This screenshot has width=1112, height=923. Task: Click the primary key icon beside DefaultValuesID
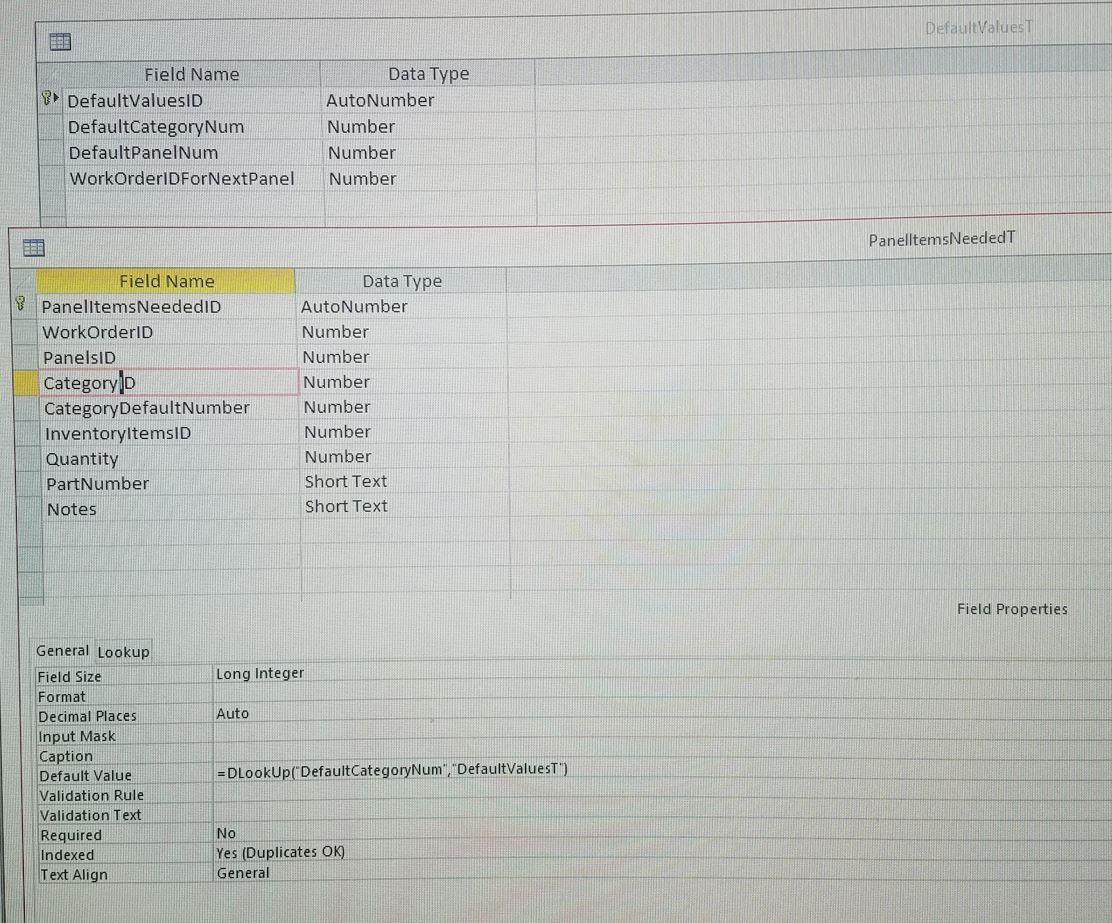(49, 98)
